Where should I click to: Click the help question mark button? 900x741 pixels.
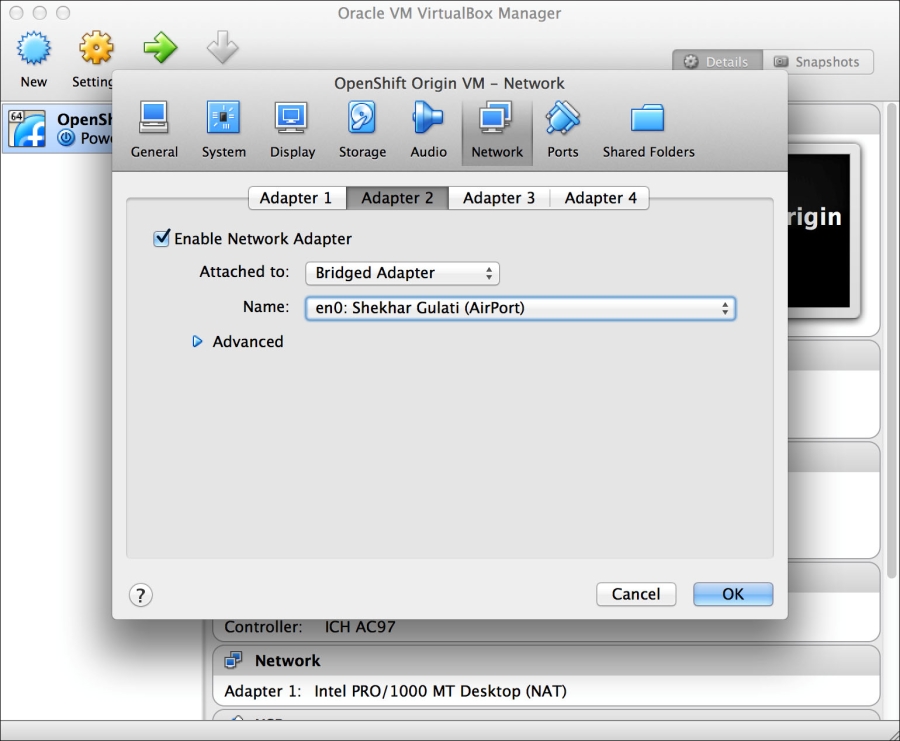point(141,595)
